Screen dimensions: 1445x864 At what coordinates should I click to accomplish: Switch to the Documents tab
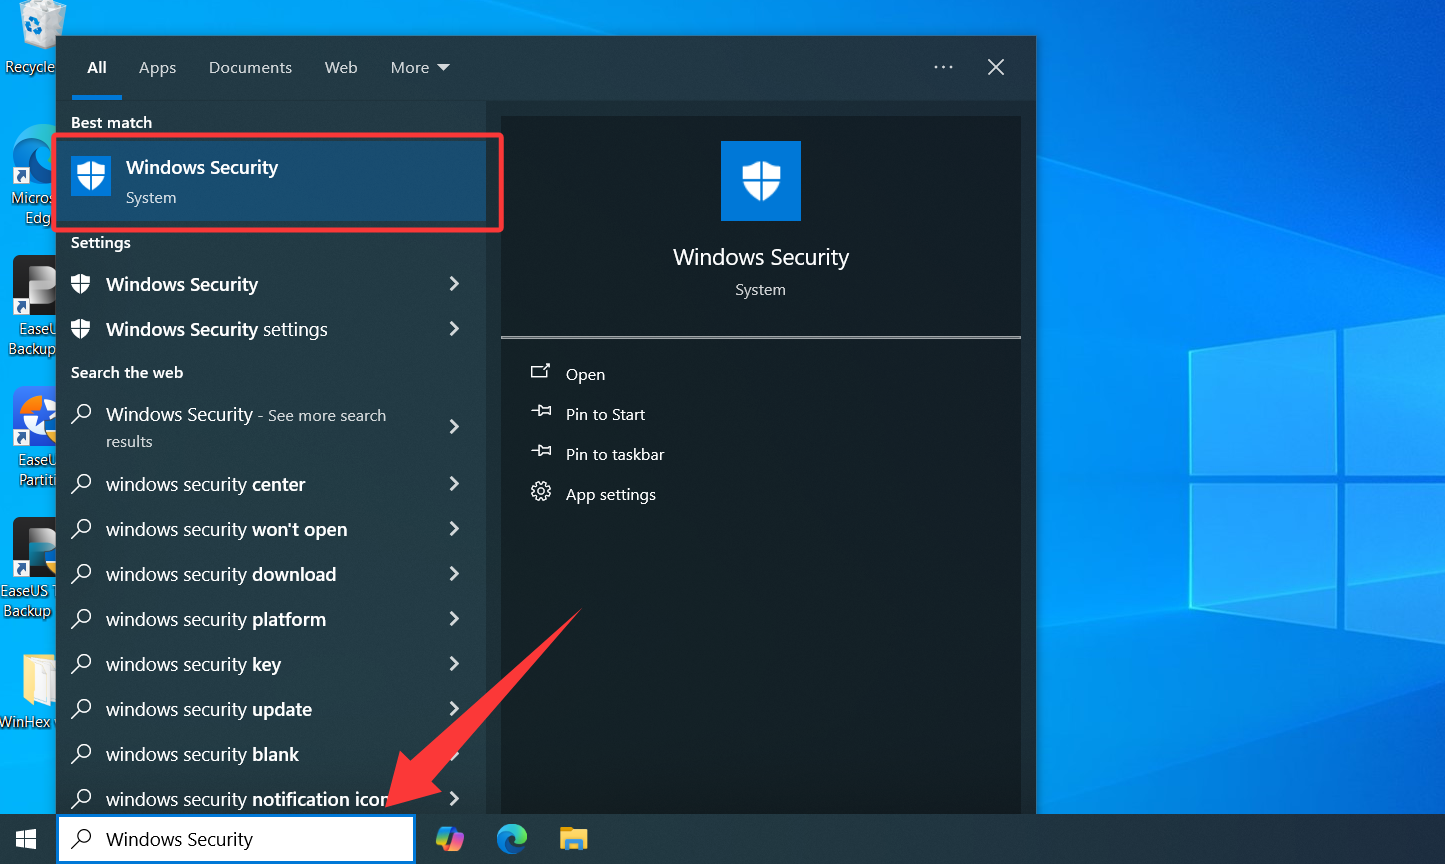[x=250, y=67]
